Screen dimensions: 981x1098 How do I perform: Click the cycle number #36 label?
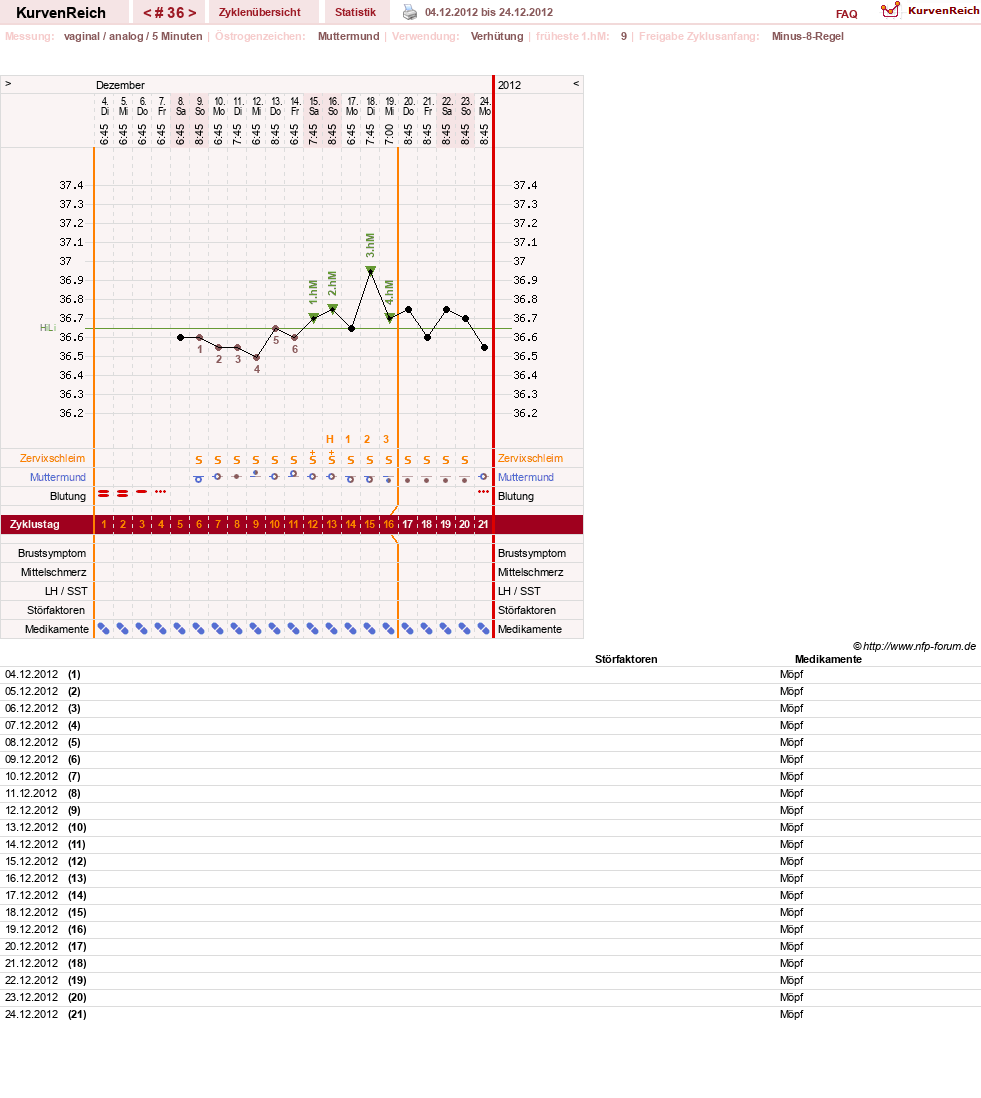[x=170, y=13]
